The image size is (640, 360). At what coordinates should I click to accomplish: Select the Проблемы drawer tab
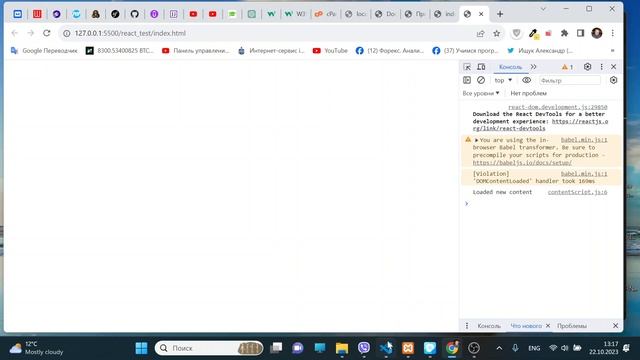[x=572, y=326]
